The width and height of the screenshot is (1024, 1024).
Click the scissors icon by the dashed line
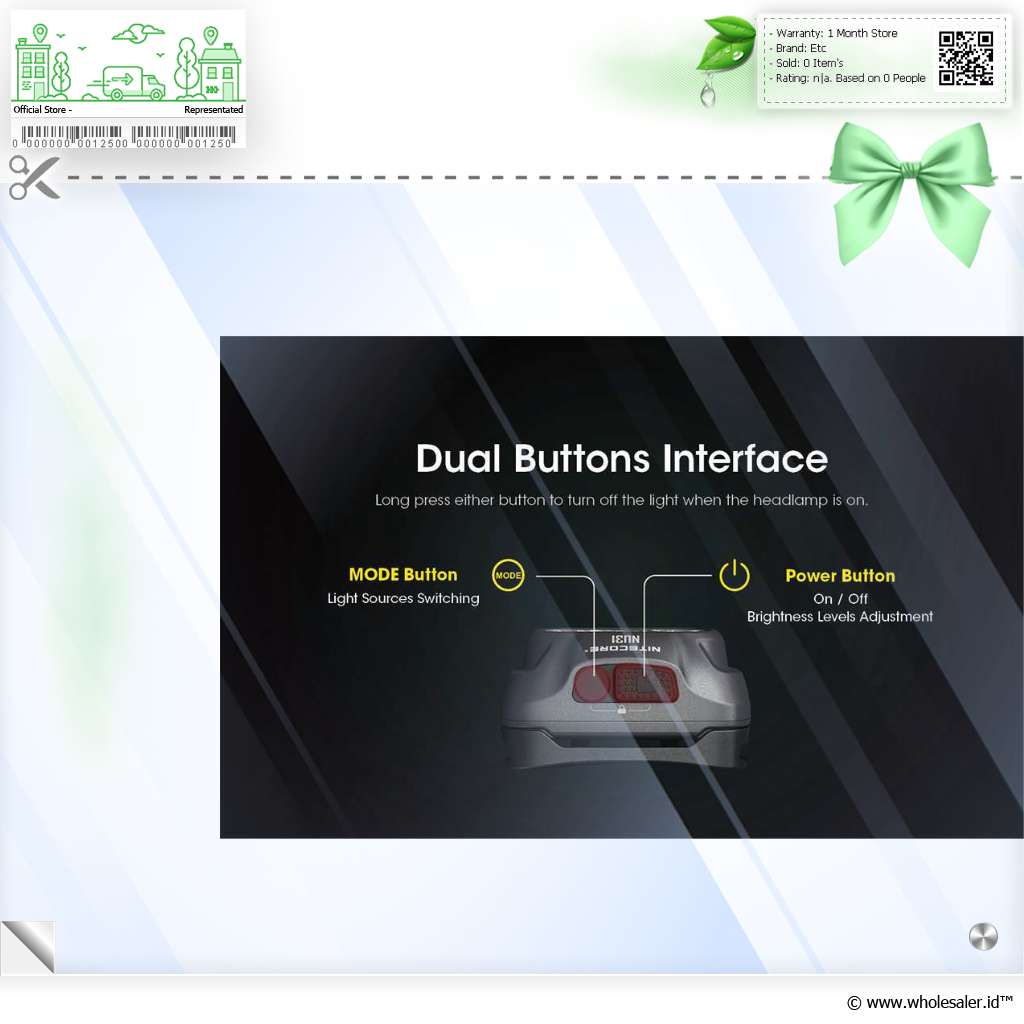[35, 178]
